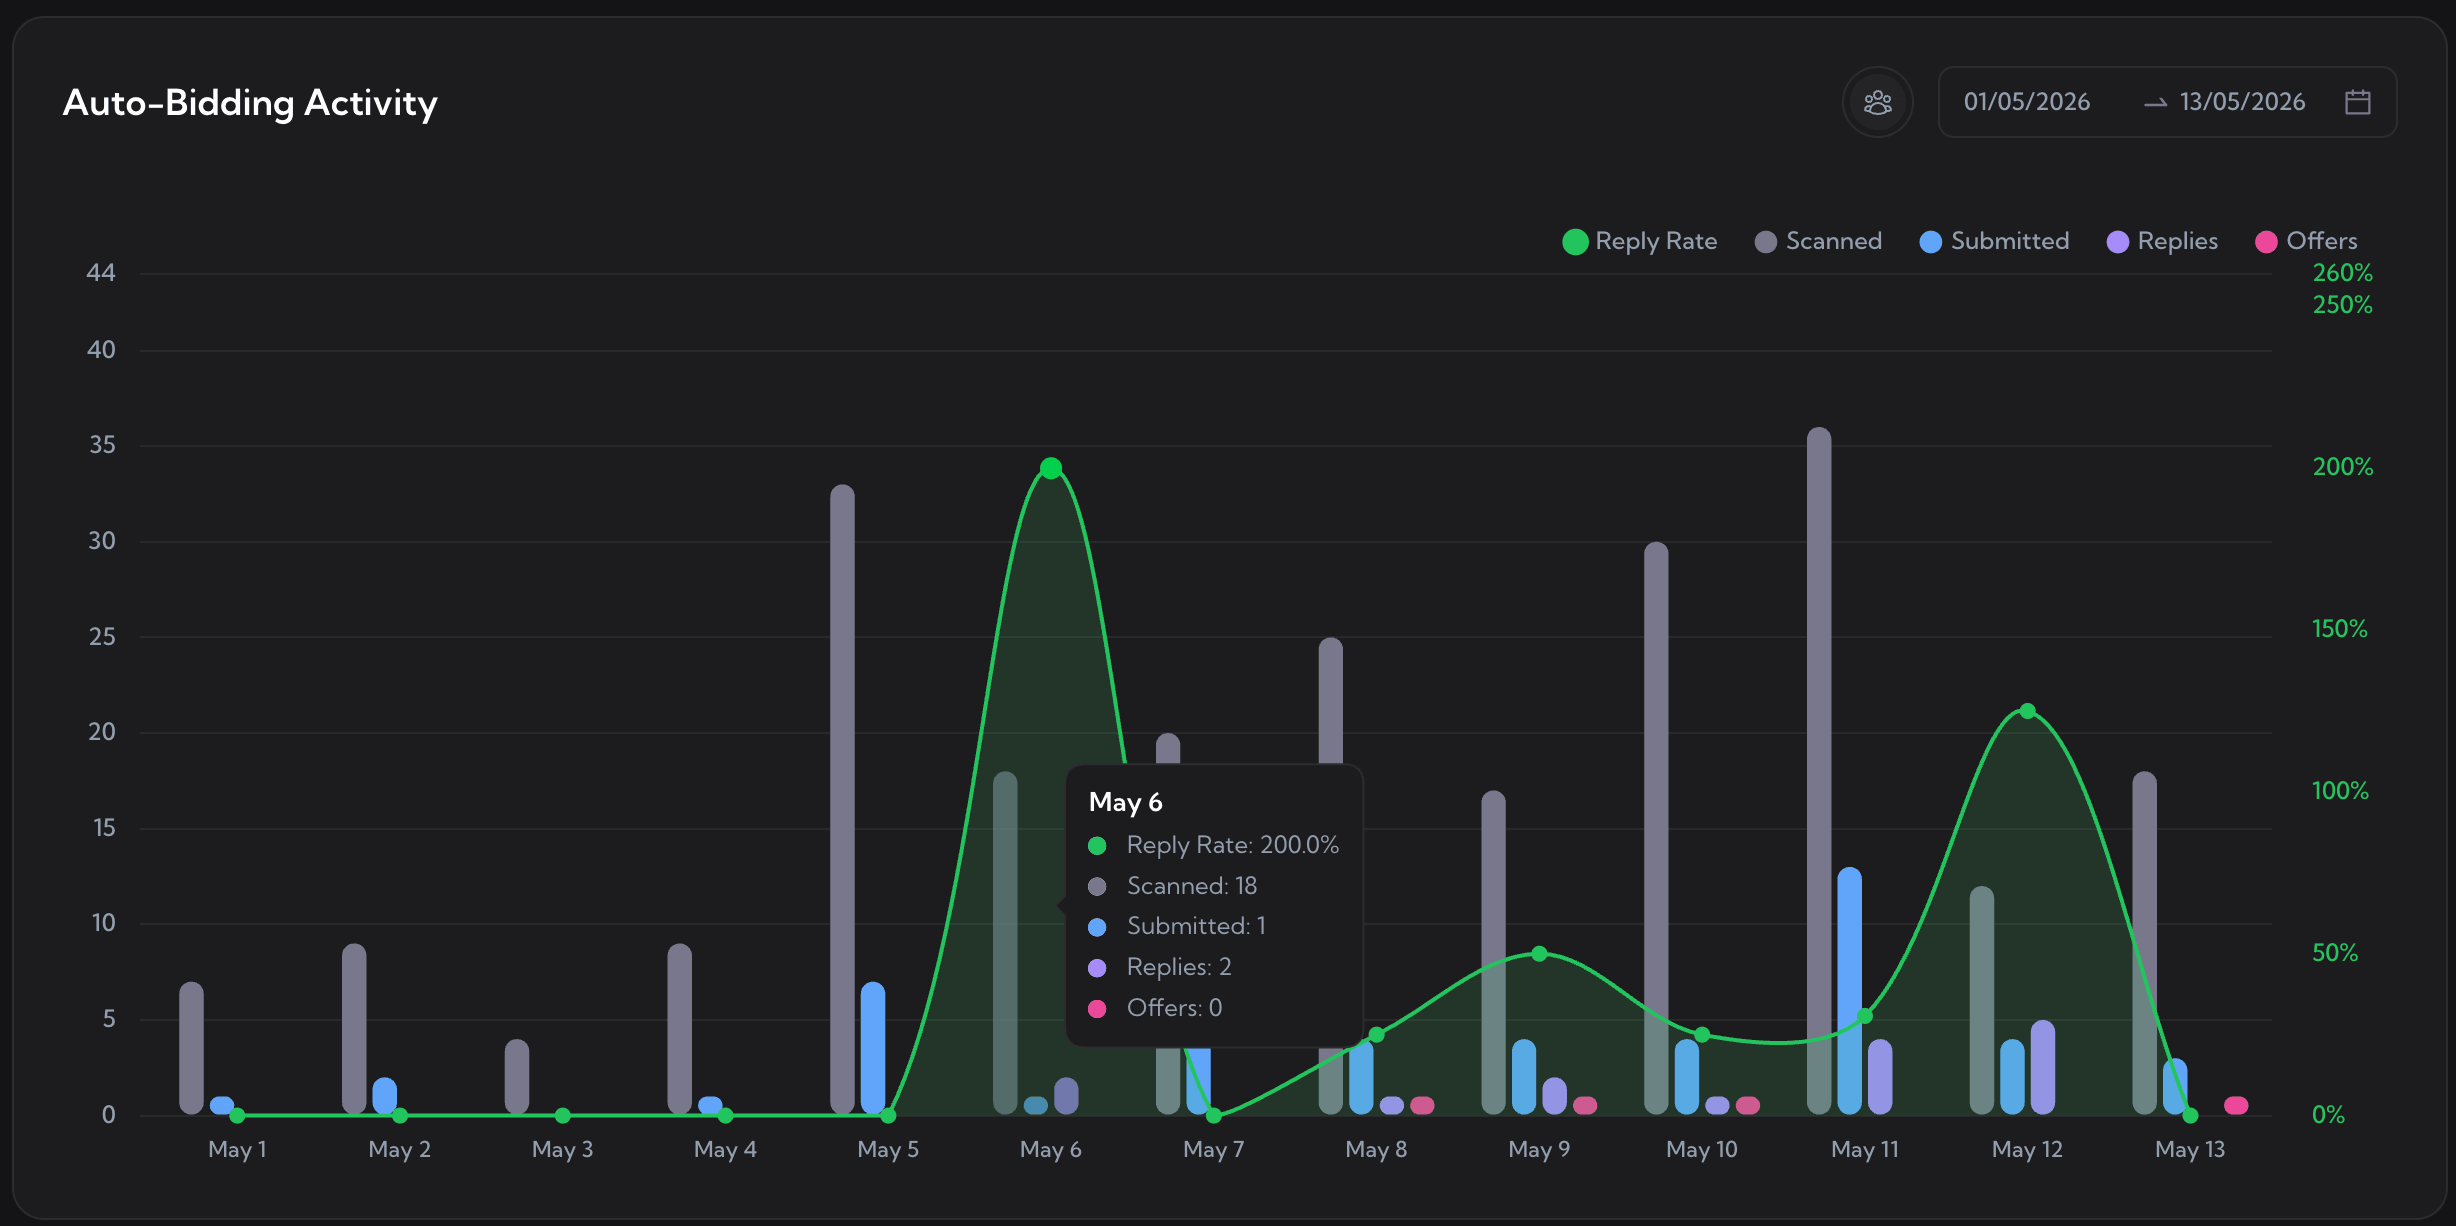2456x1226 pixels.
Task: Click the May 1 x-axis label
Action: pyautogui.click(x=237, y=1150)
